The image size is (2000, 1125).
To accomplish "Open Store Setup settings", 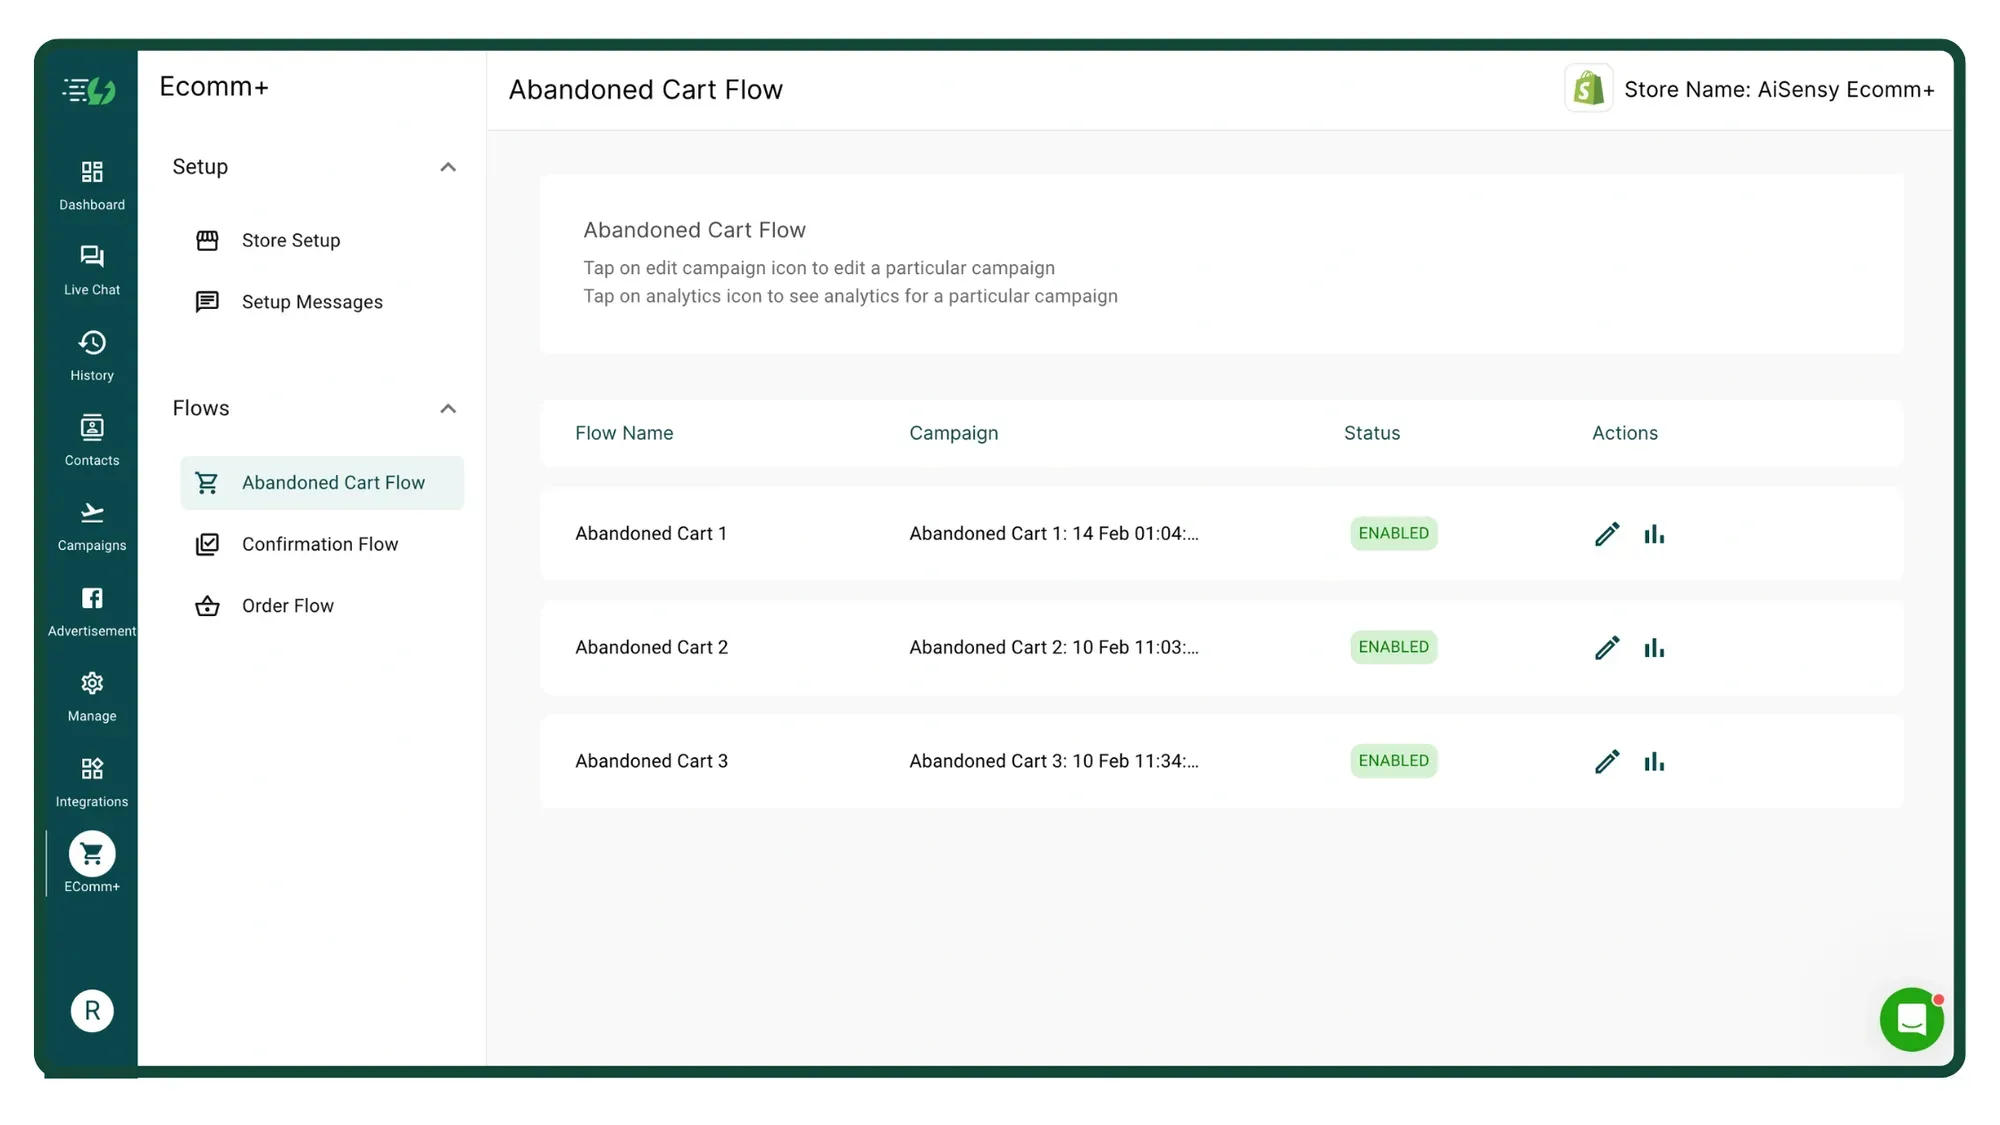I will click(x=291, y=240).
